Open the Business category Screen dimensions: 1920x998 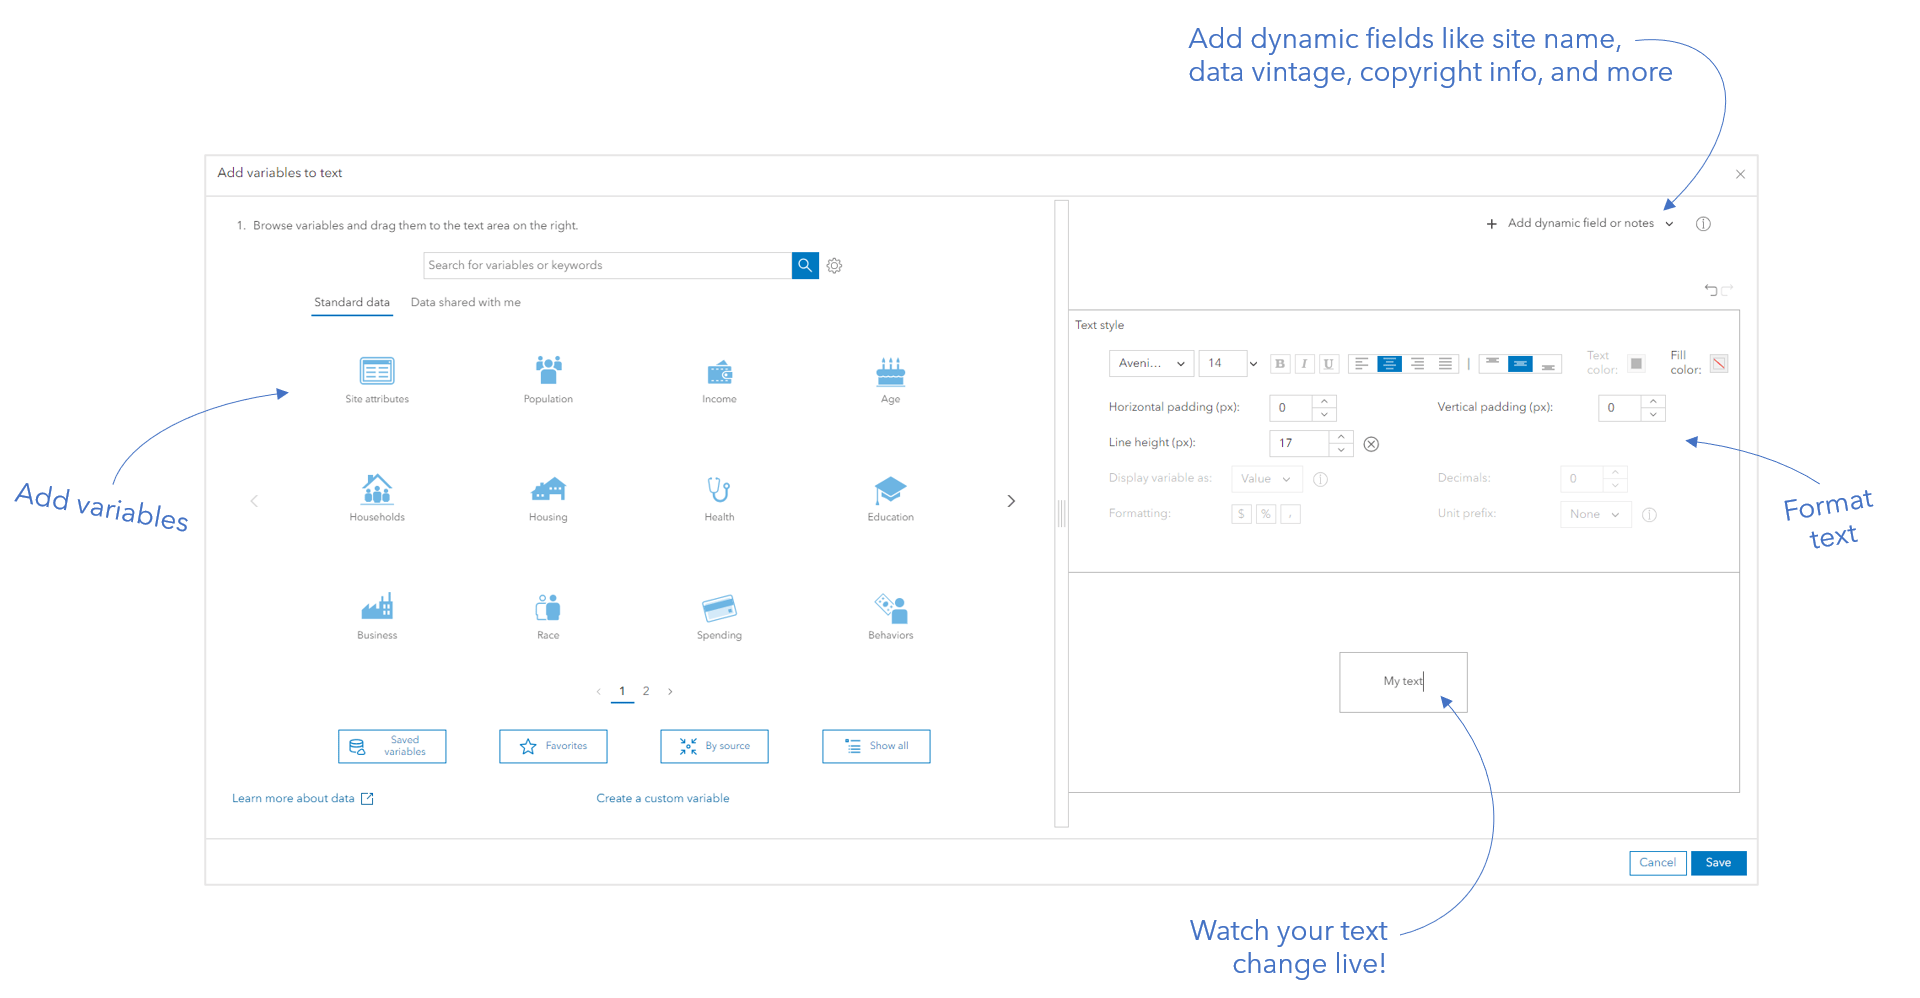click(x=377, y=616)
